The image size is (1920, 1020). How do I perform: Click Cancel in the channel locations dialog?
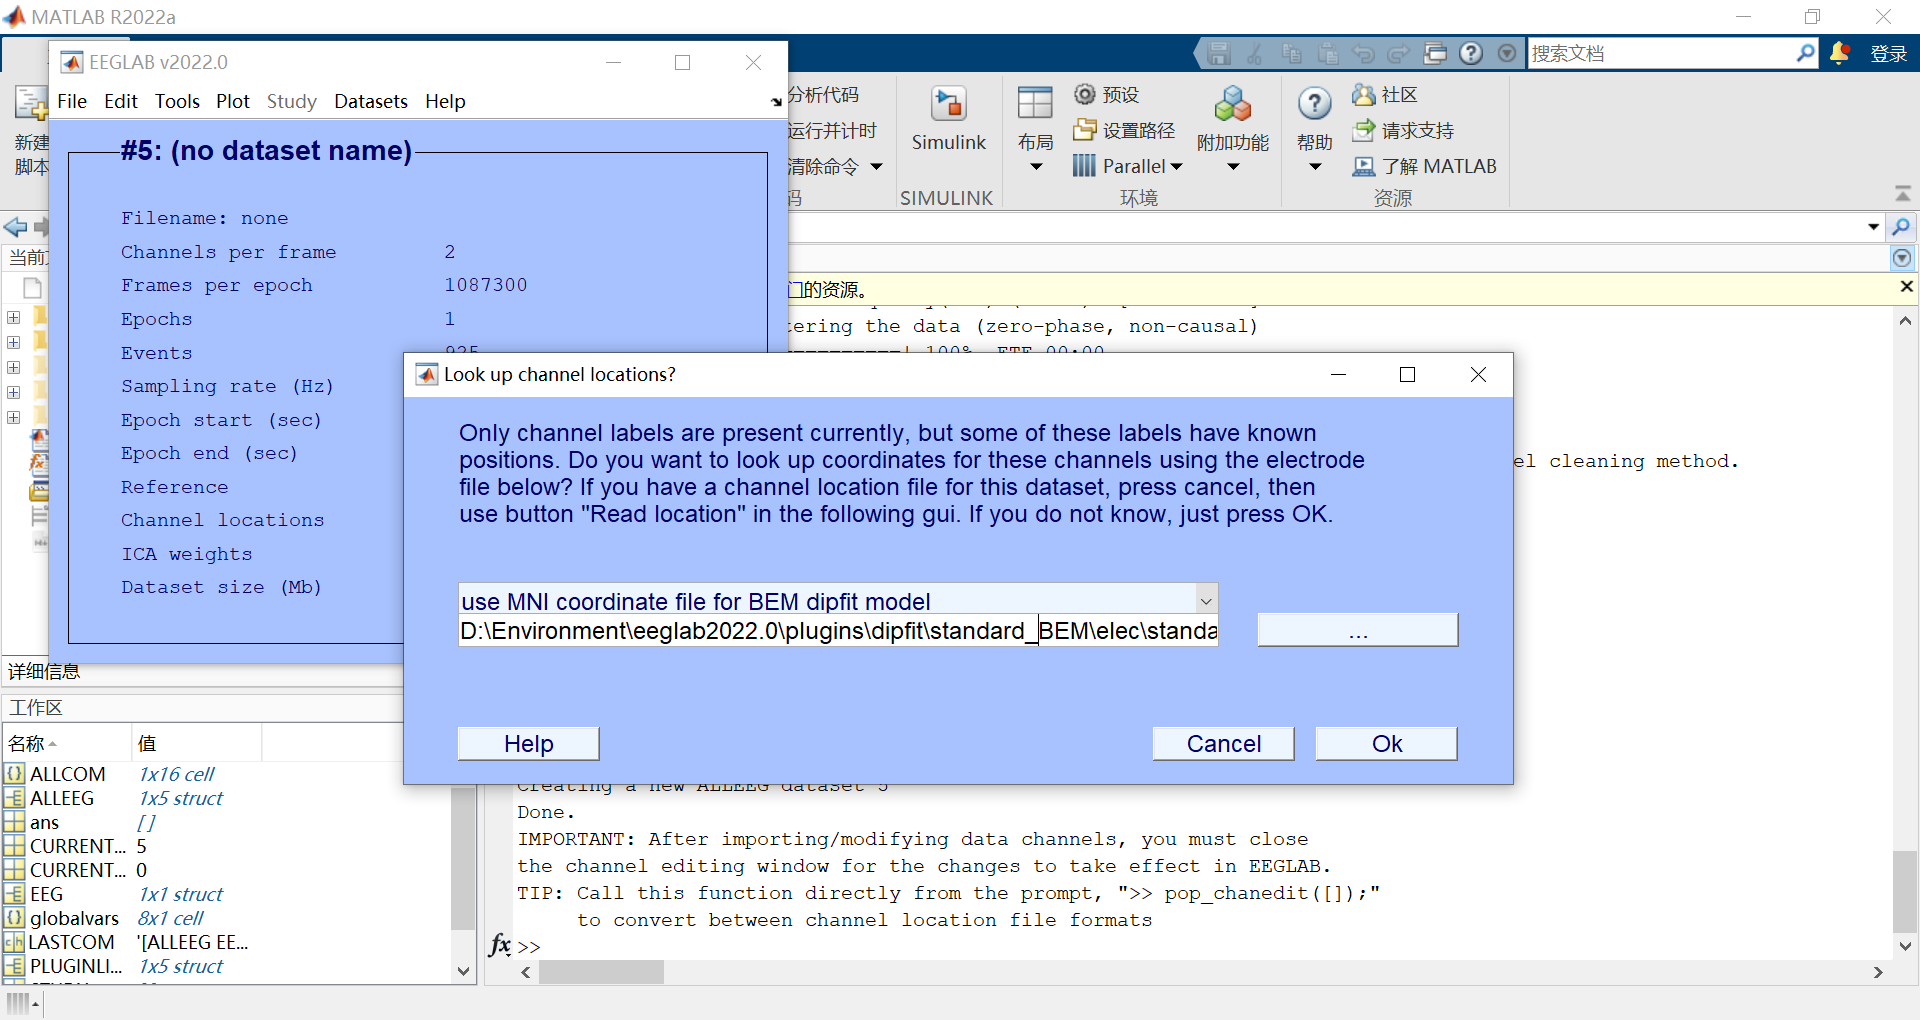point(1223,744)
